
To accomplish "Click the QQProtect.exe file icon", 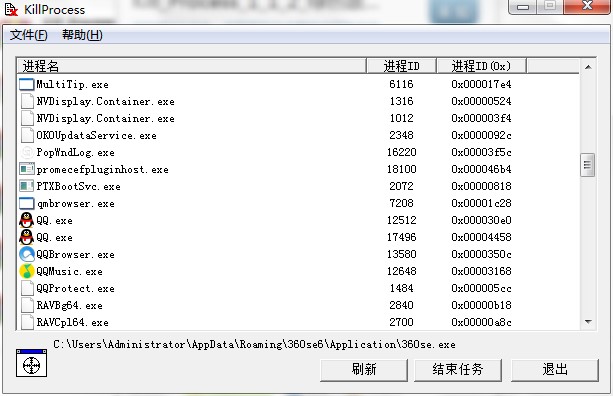I will tap(27, 288).
